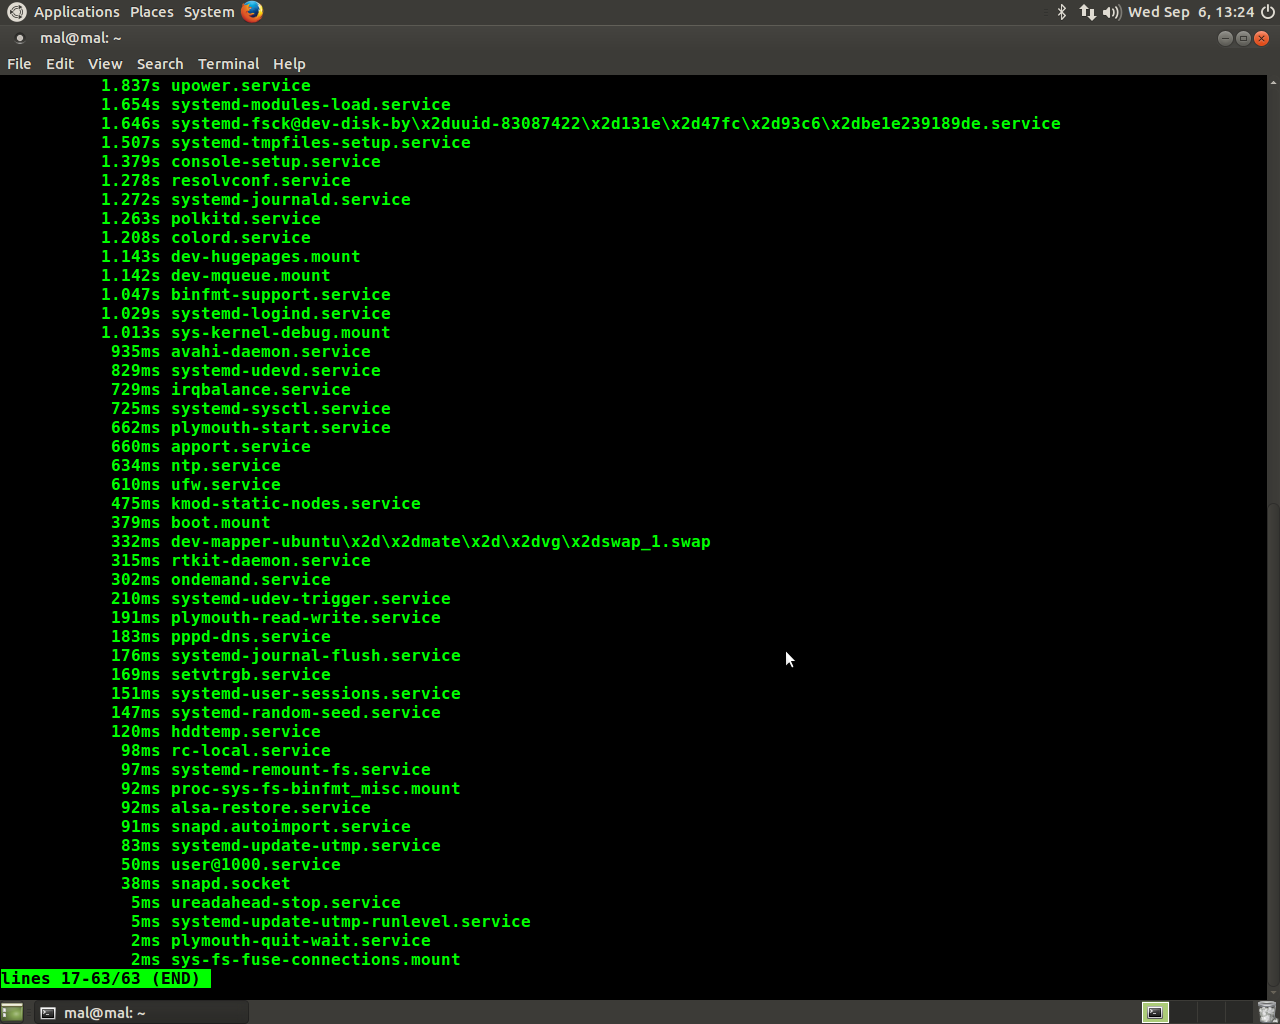Click the alsa-restore.service line
This screenshot has height=1024, width=1280.
(245, 808)
